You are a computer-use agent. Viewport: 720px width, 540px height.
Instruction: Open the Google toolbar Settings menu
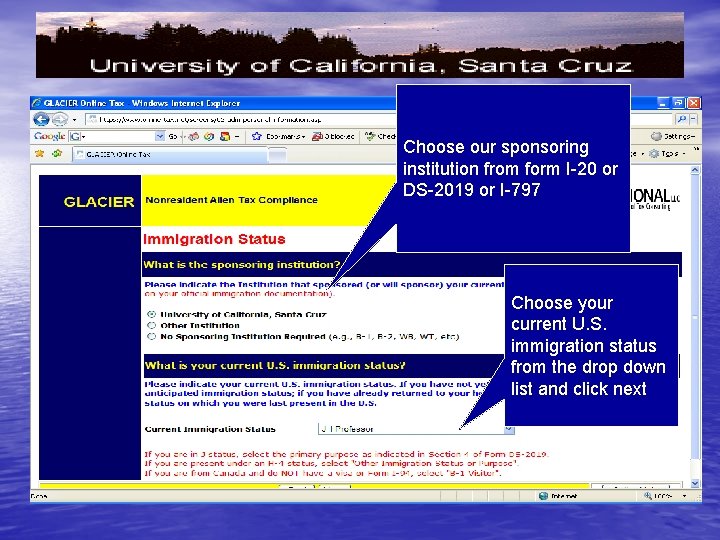point(673,136)
